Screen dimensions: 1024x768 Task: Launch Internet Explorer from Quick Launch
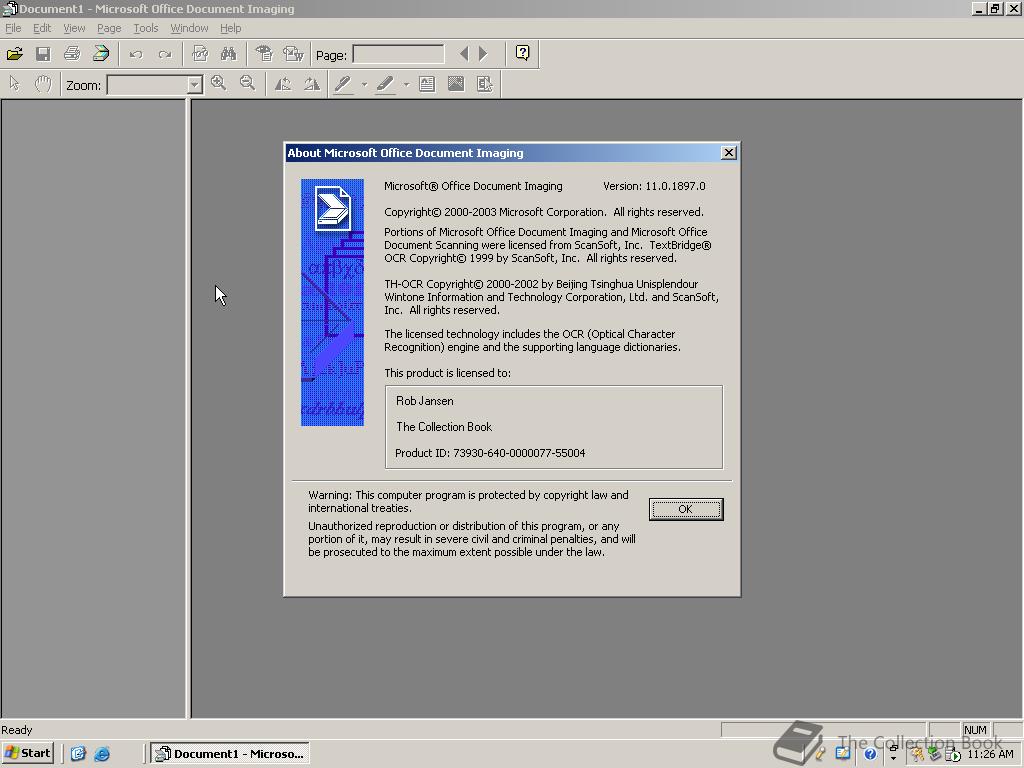102,754
